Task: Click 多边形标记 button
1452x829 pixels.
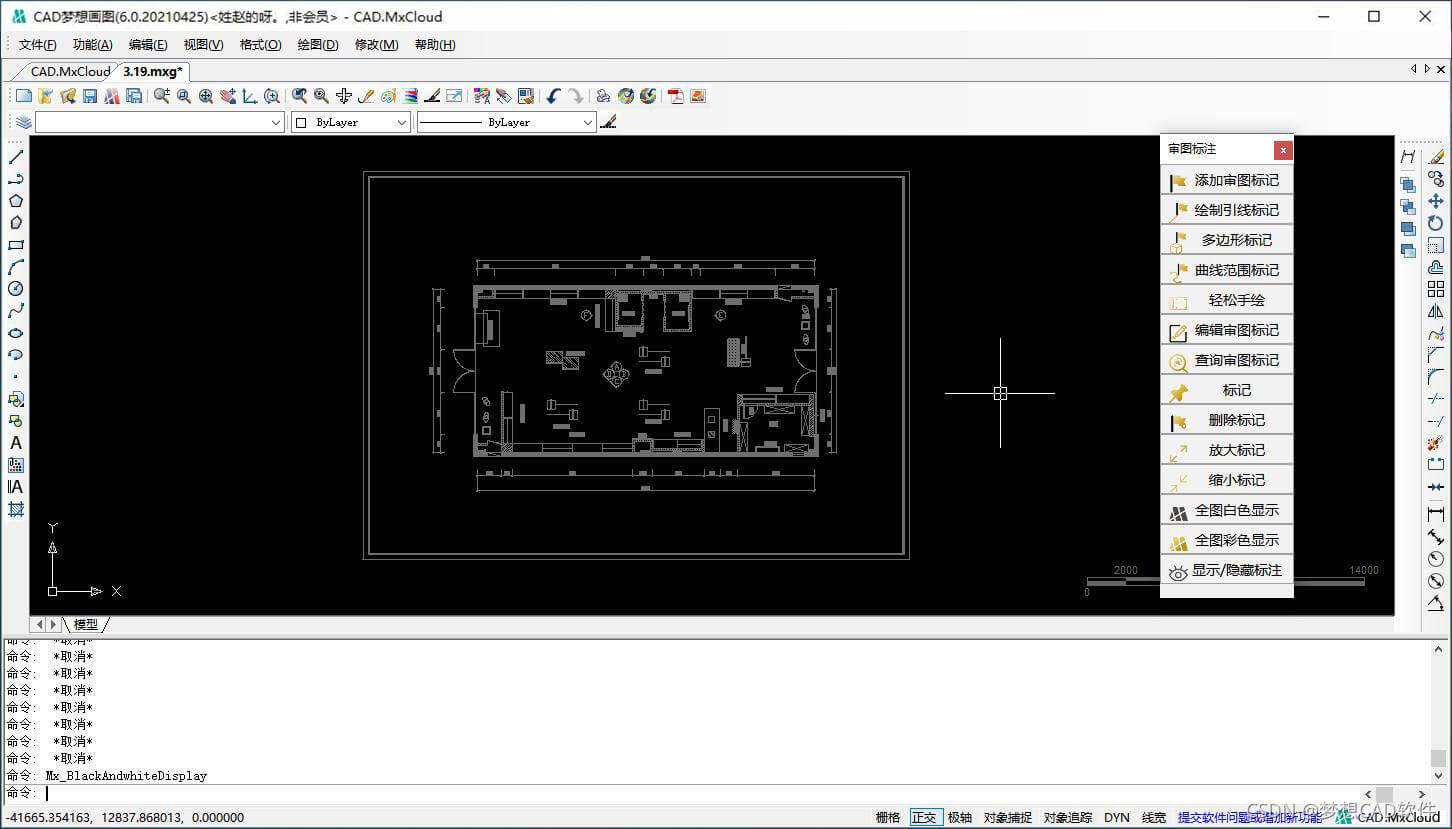Action: point(1227,240)
